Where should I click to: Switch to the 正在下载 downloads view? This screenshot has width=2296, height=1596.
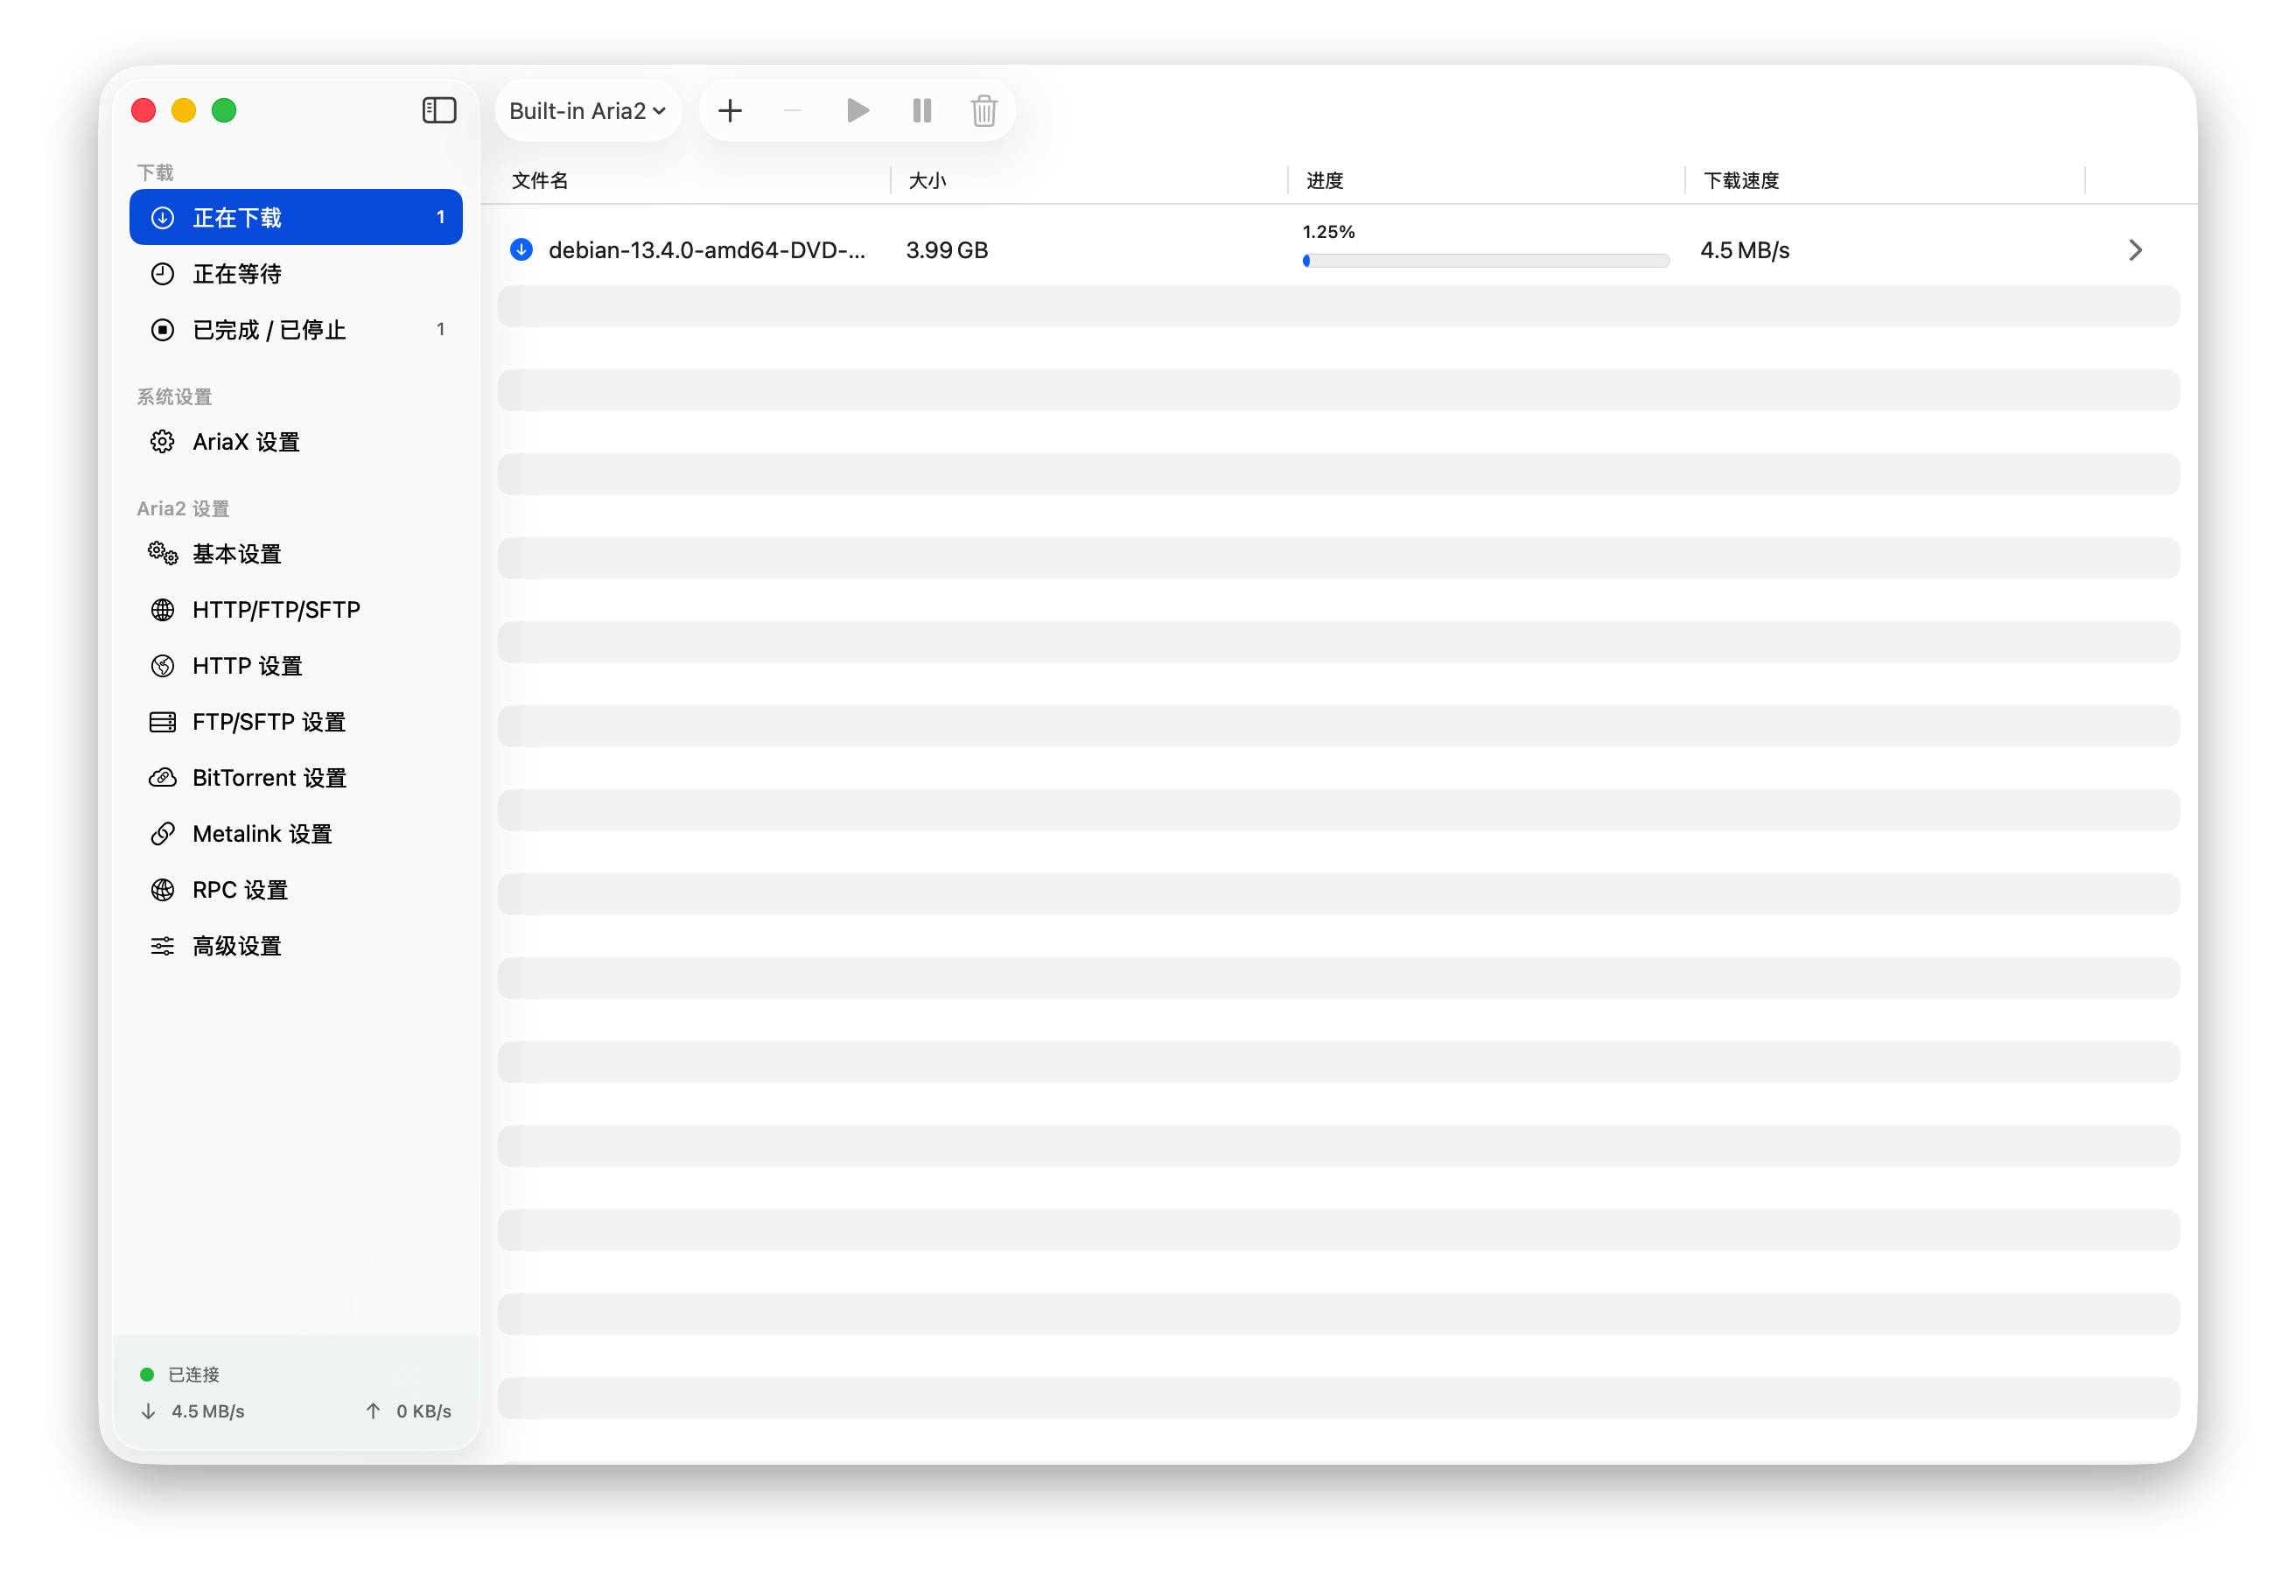pos(237,217)
